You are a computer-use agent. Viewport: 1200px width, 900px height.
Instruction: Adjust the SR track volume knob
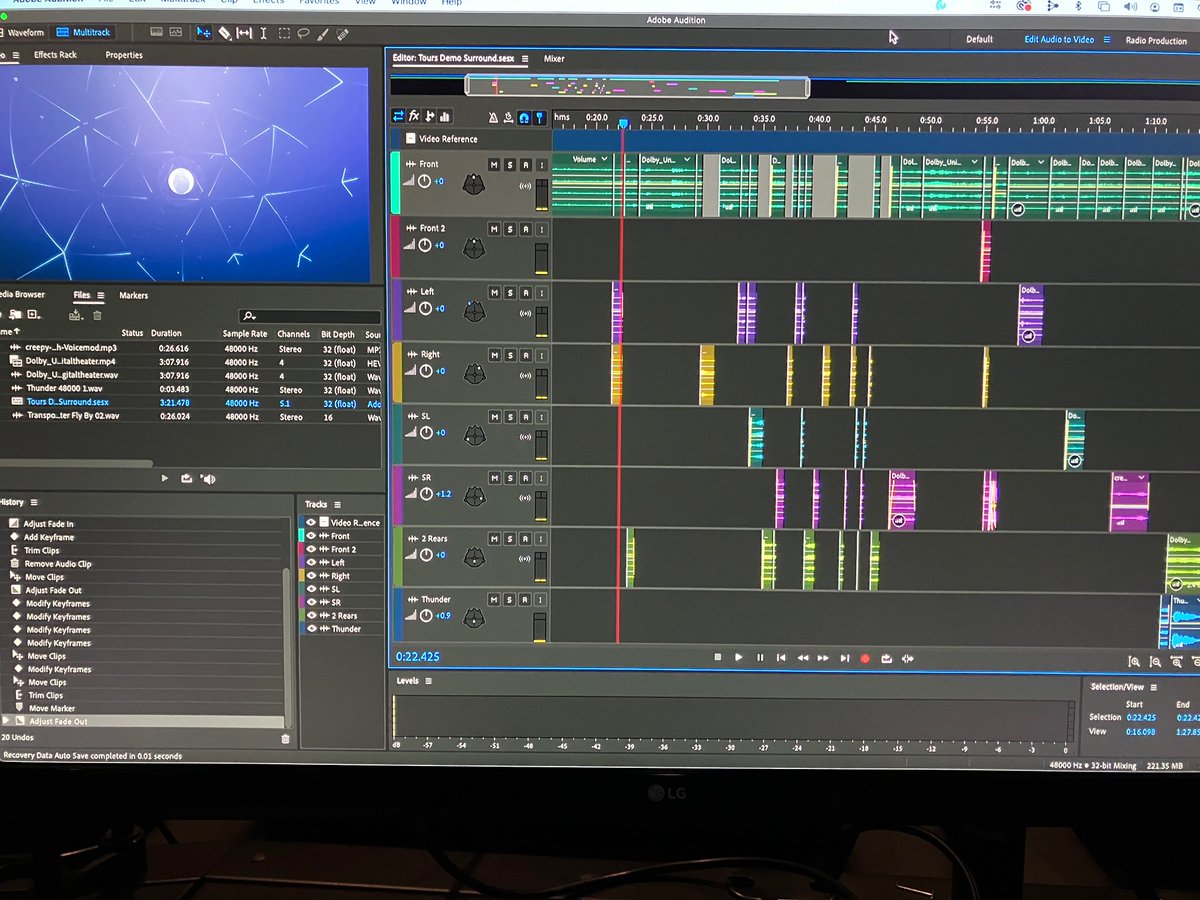tap(425, 494)
